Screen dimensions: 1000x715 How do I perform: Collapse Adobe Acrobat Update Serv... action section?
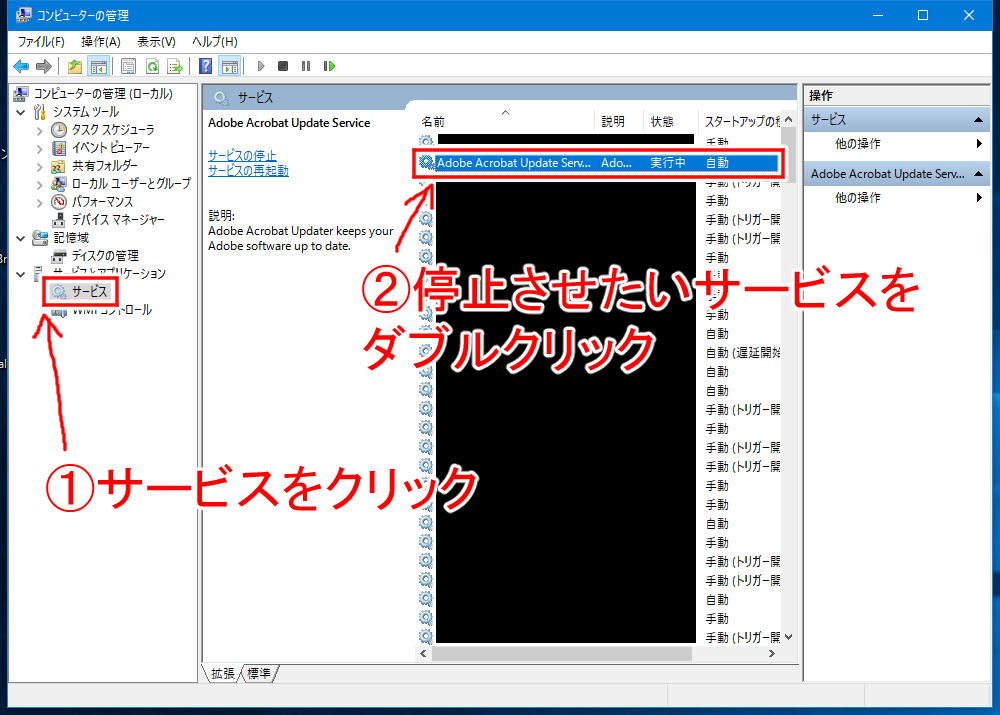(x=978, y=173)
